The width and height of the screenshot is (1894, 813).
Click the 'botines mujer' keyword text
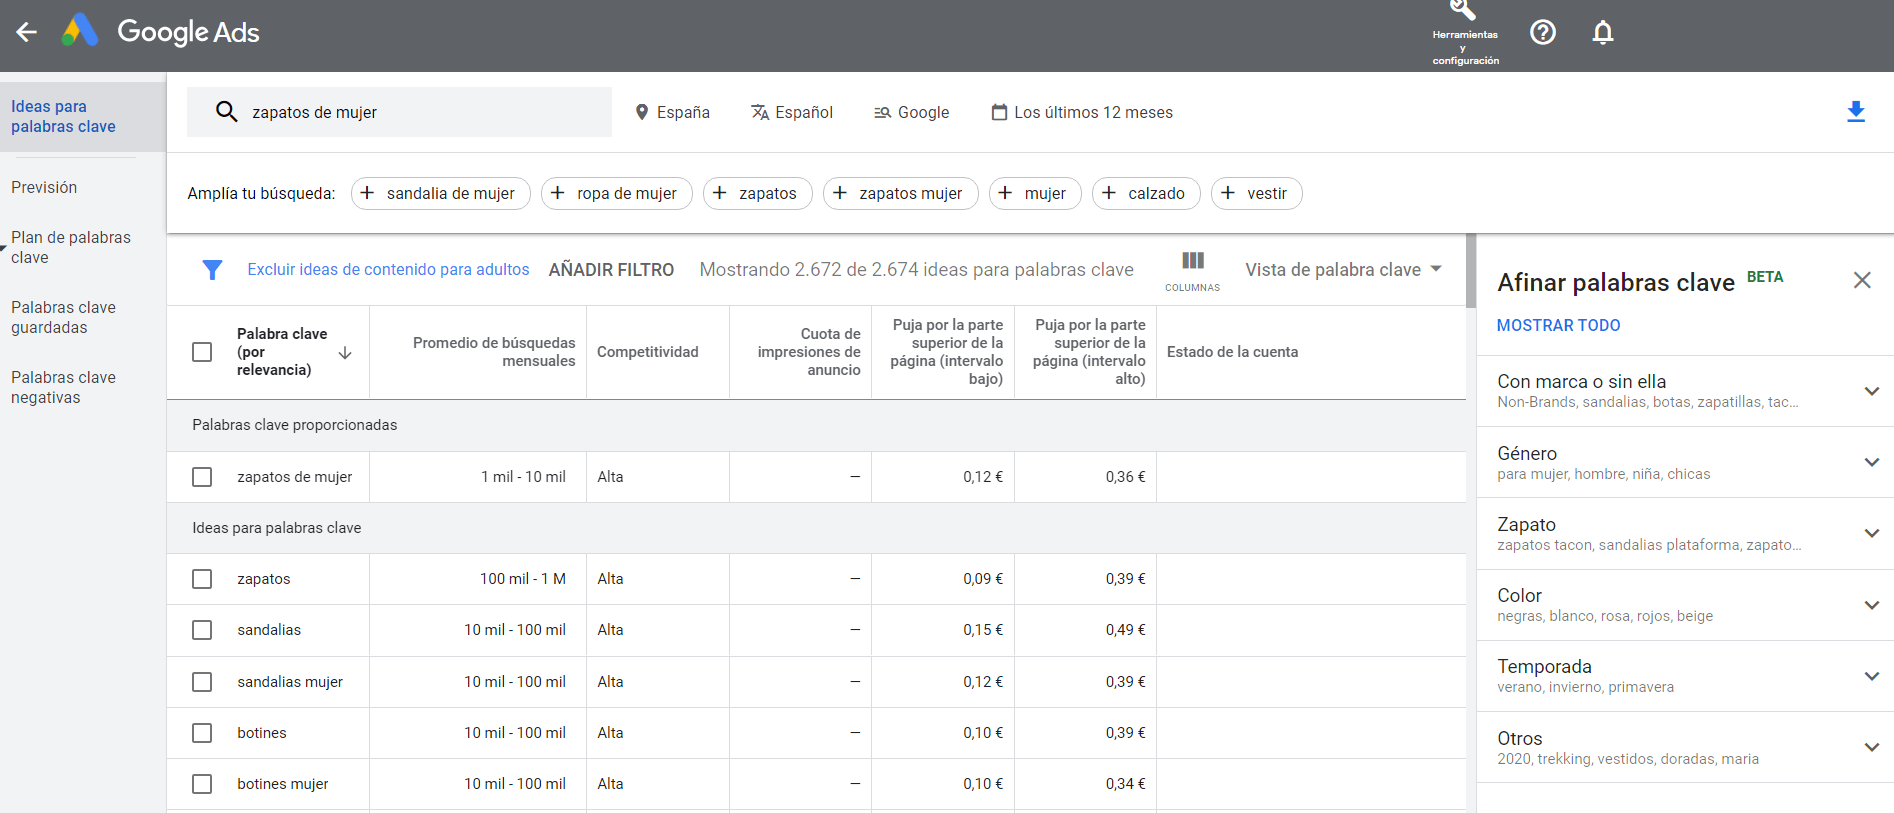click(x=282, y=784)
